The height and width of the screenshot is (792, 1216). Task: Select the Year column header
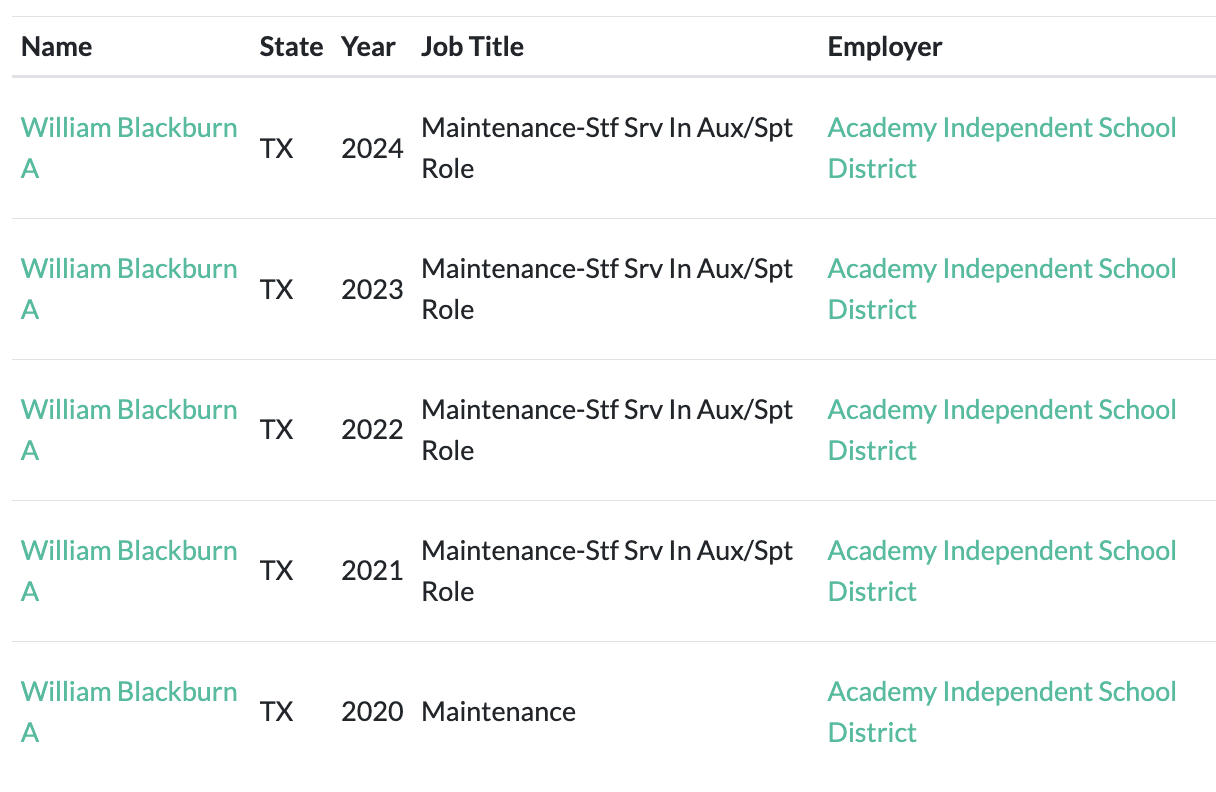pyautogui.click(x=368, y=47)
